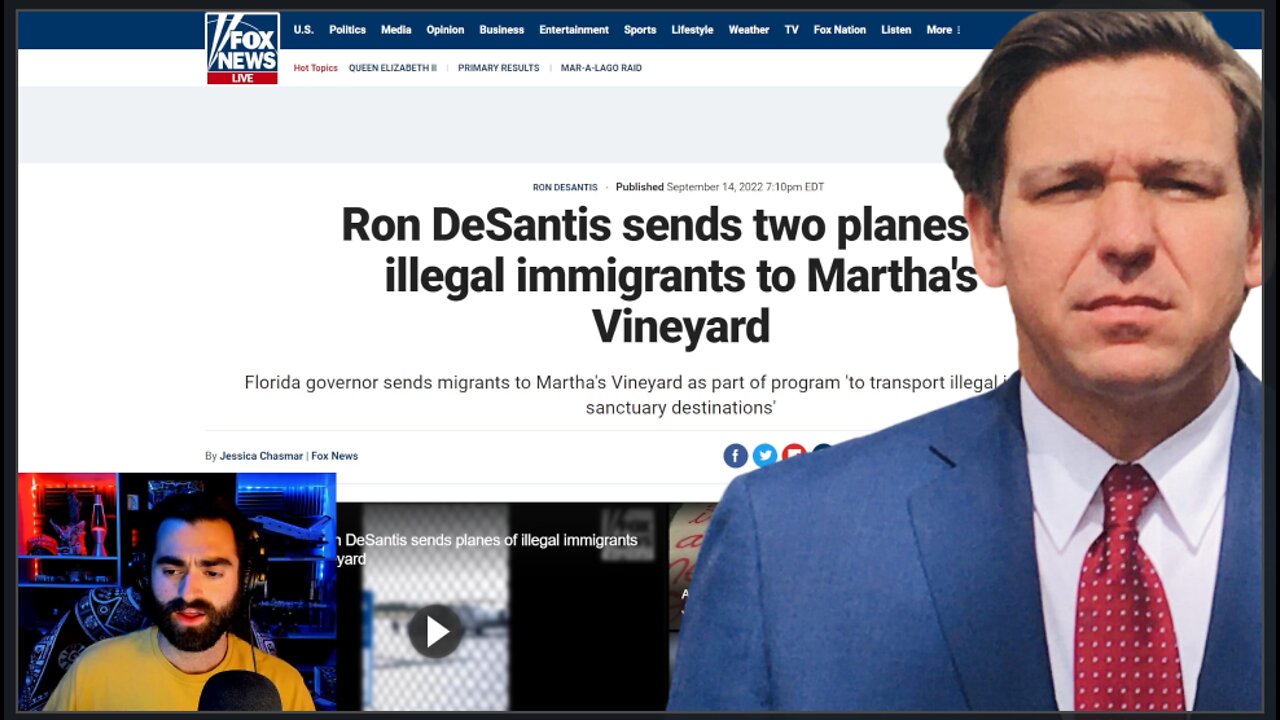The image size is (1280, 720).
Task: Open the Listen menu item
Action: (896, 30)
